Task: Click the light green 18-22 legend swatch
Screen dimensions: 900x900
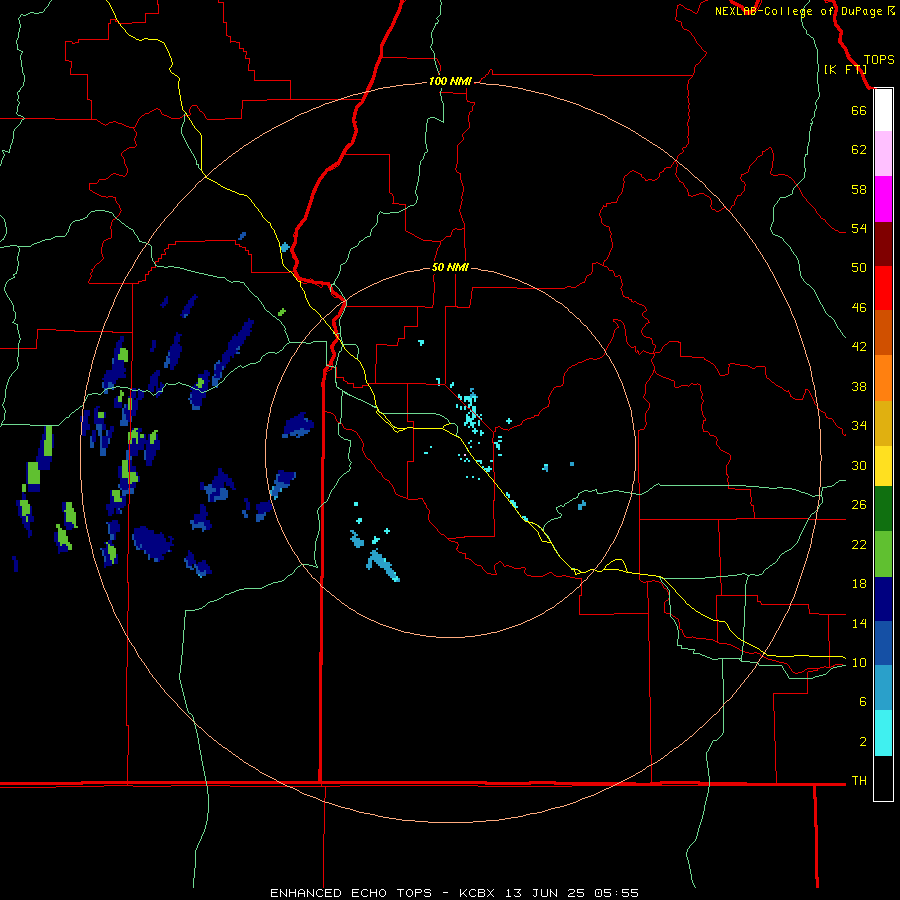Action: [883, 554]
